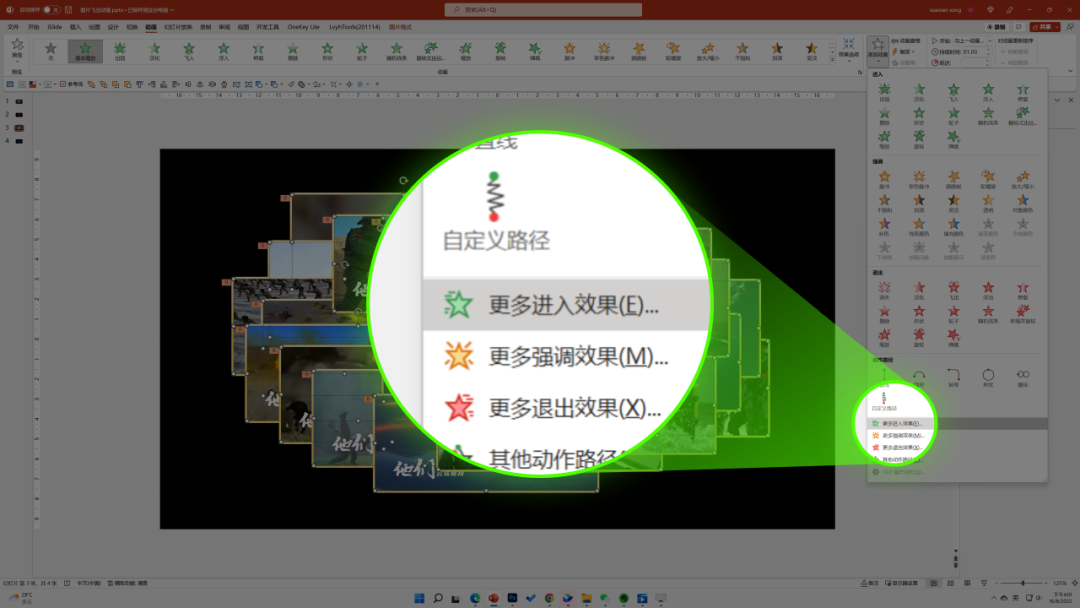Image resolution: width=1080 pixels, height=608 pixels.
Task: Switch to the OneKey Lite tab
Action: click(303, 27)
